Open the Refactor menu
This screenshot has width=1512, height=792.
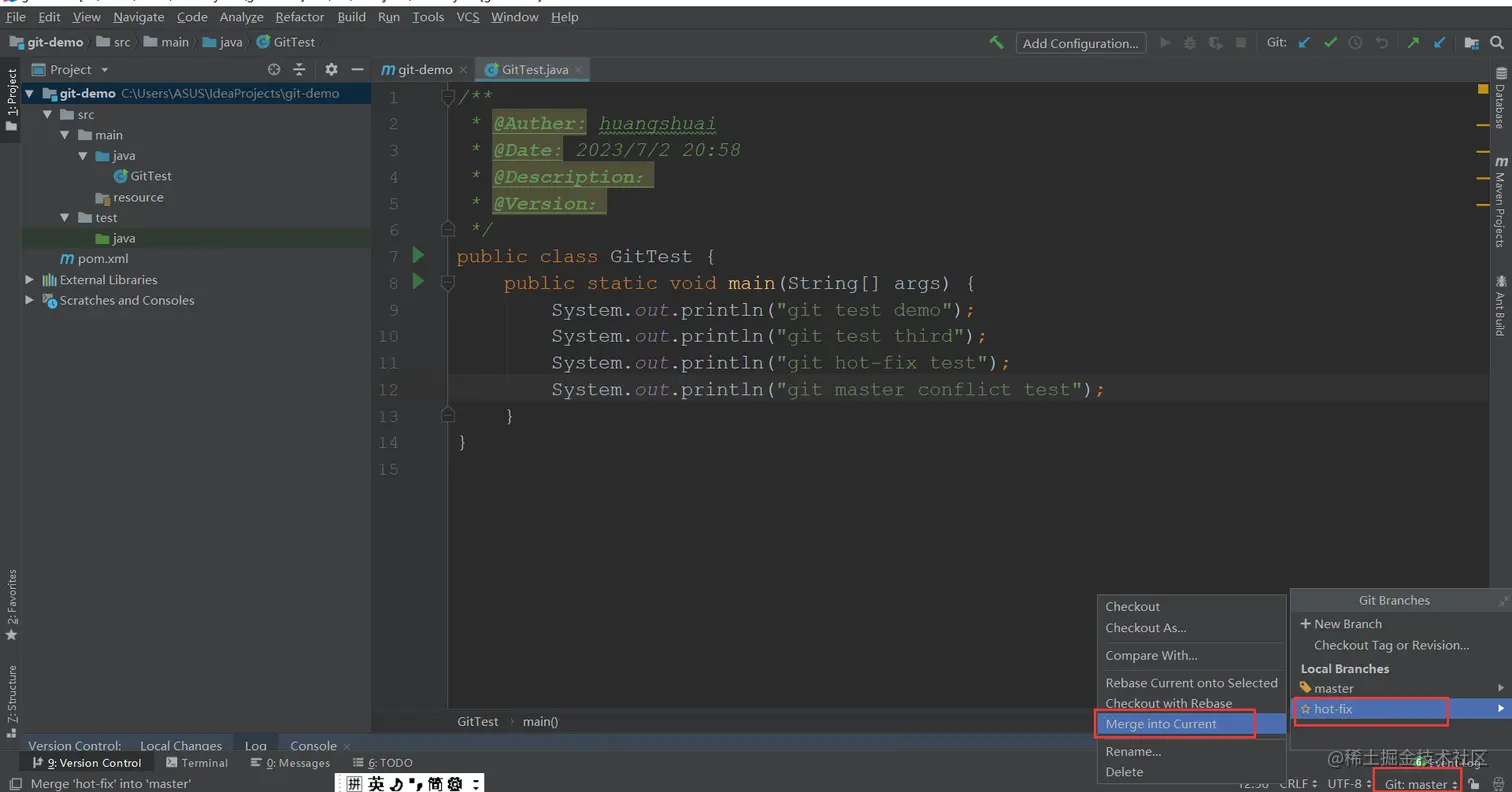pyautogui.click(x=300, y=17)
